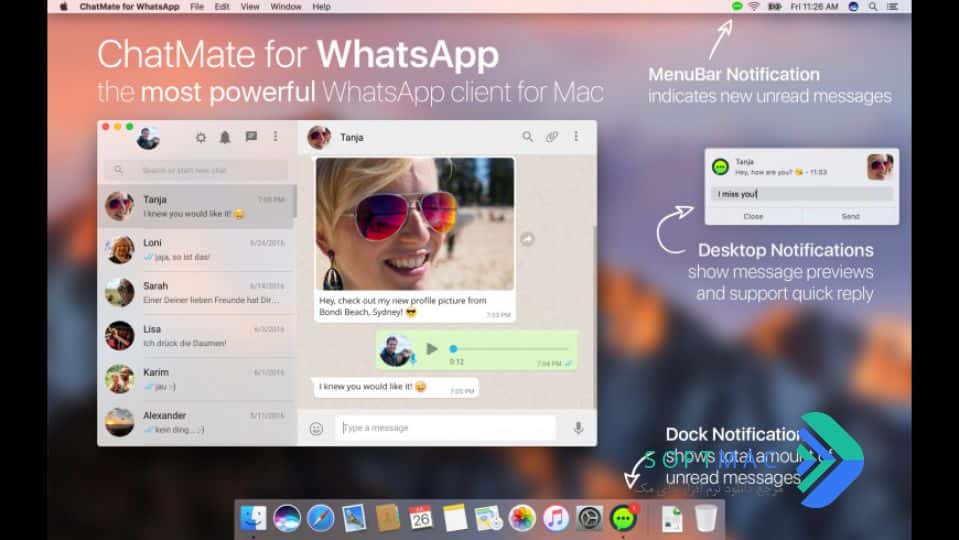Open Spotlight search in the menu bar
The image size is (959, 540).
(x=873, y=7)
